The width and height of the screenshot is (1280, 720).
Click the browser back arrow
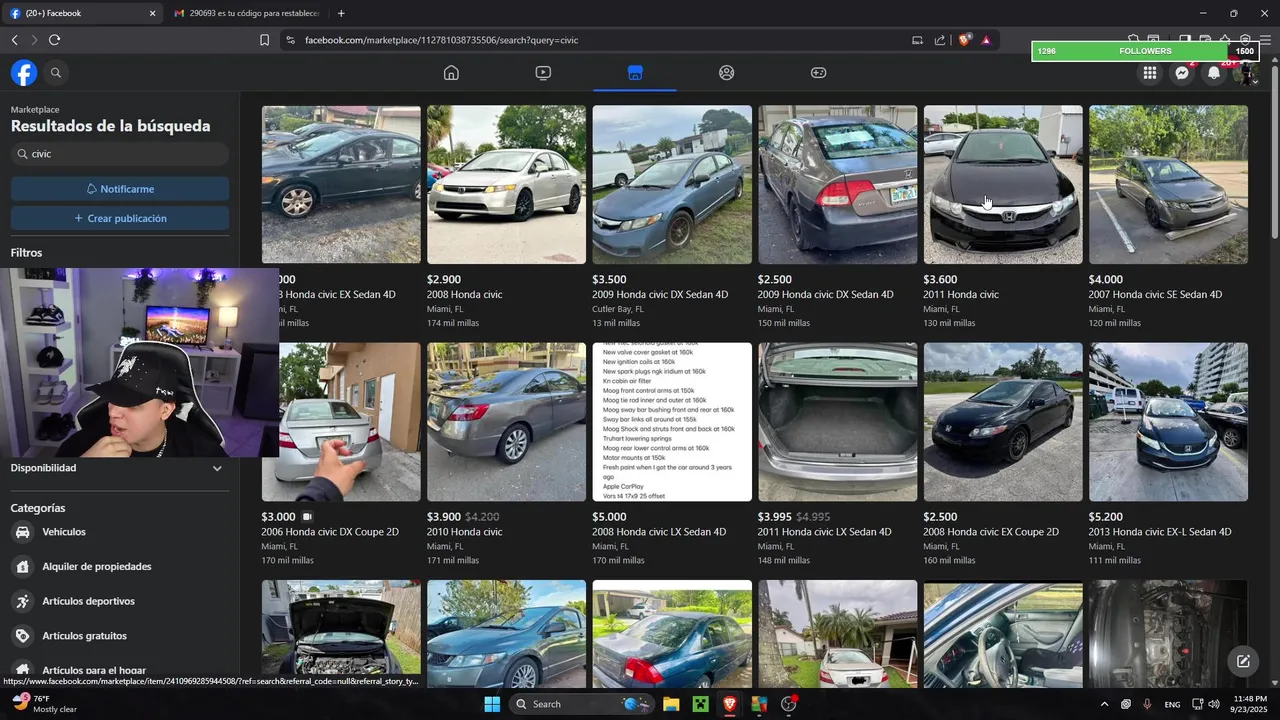click(14, 40)
